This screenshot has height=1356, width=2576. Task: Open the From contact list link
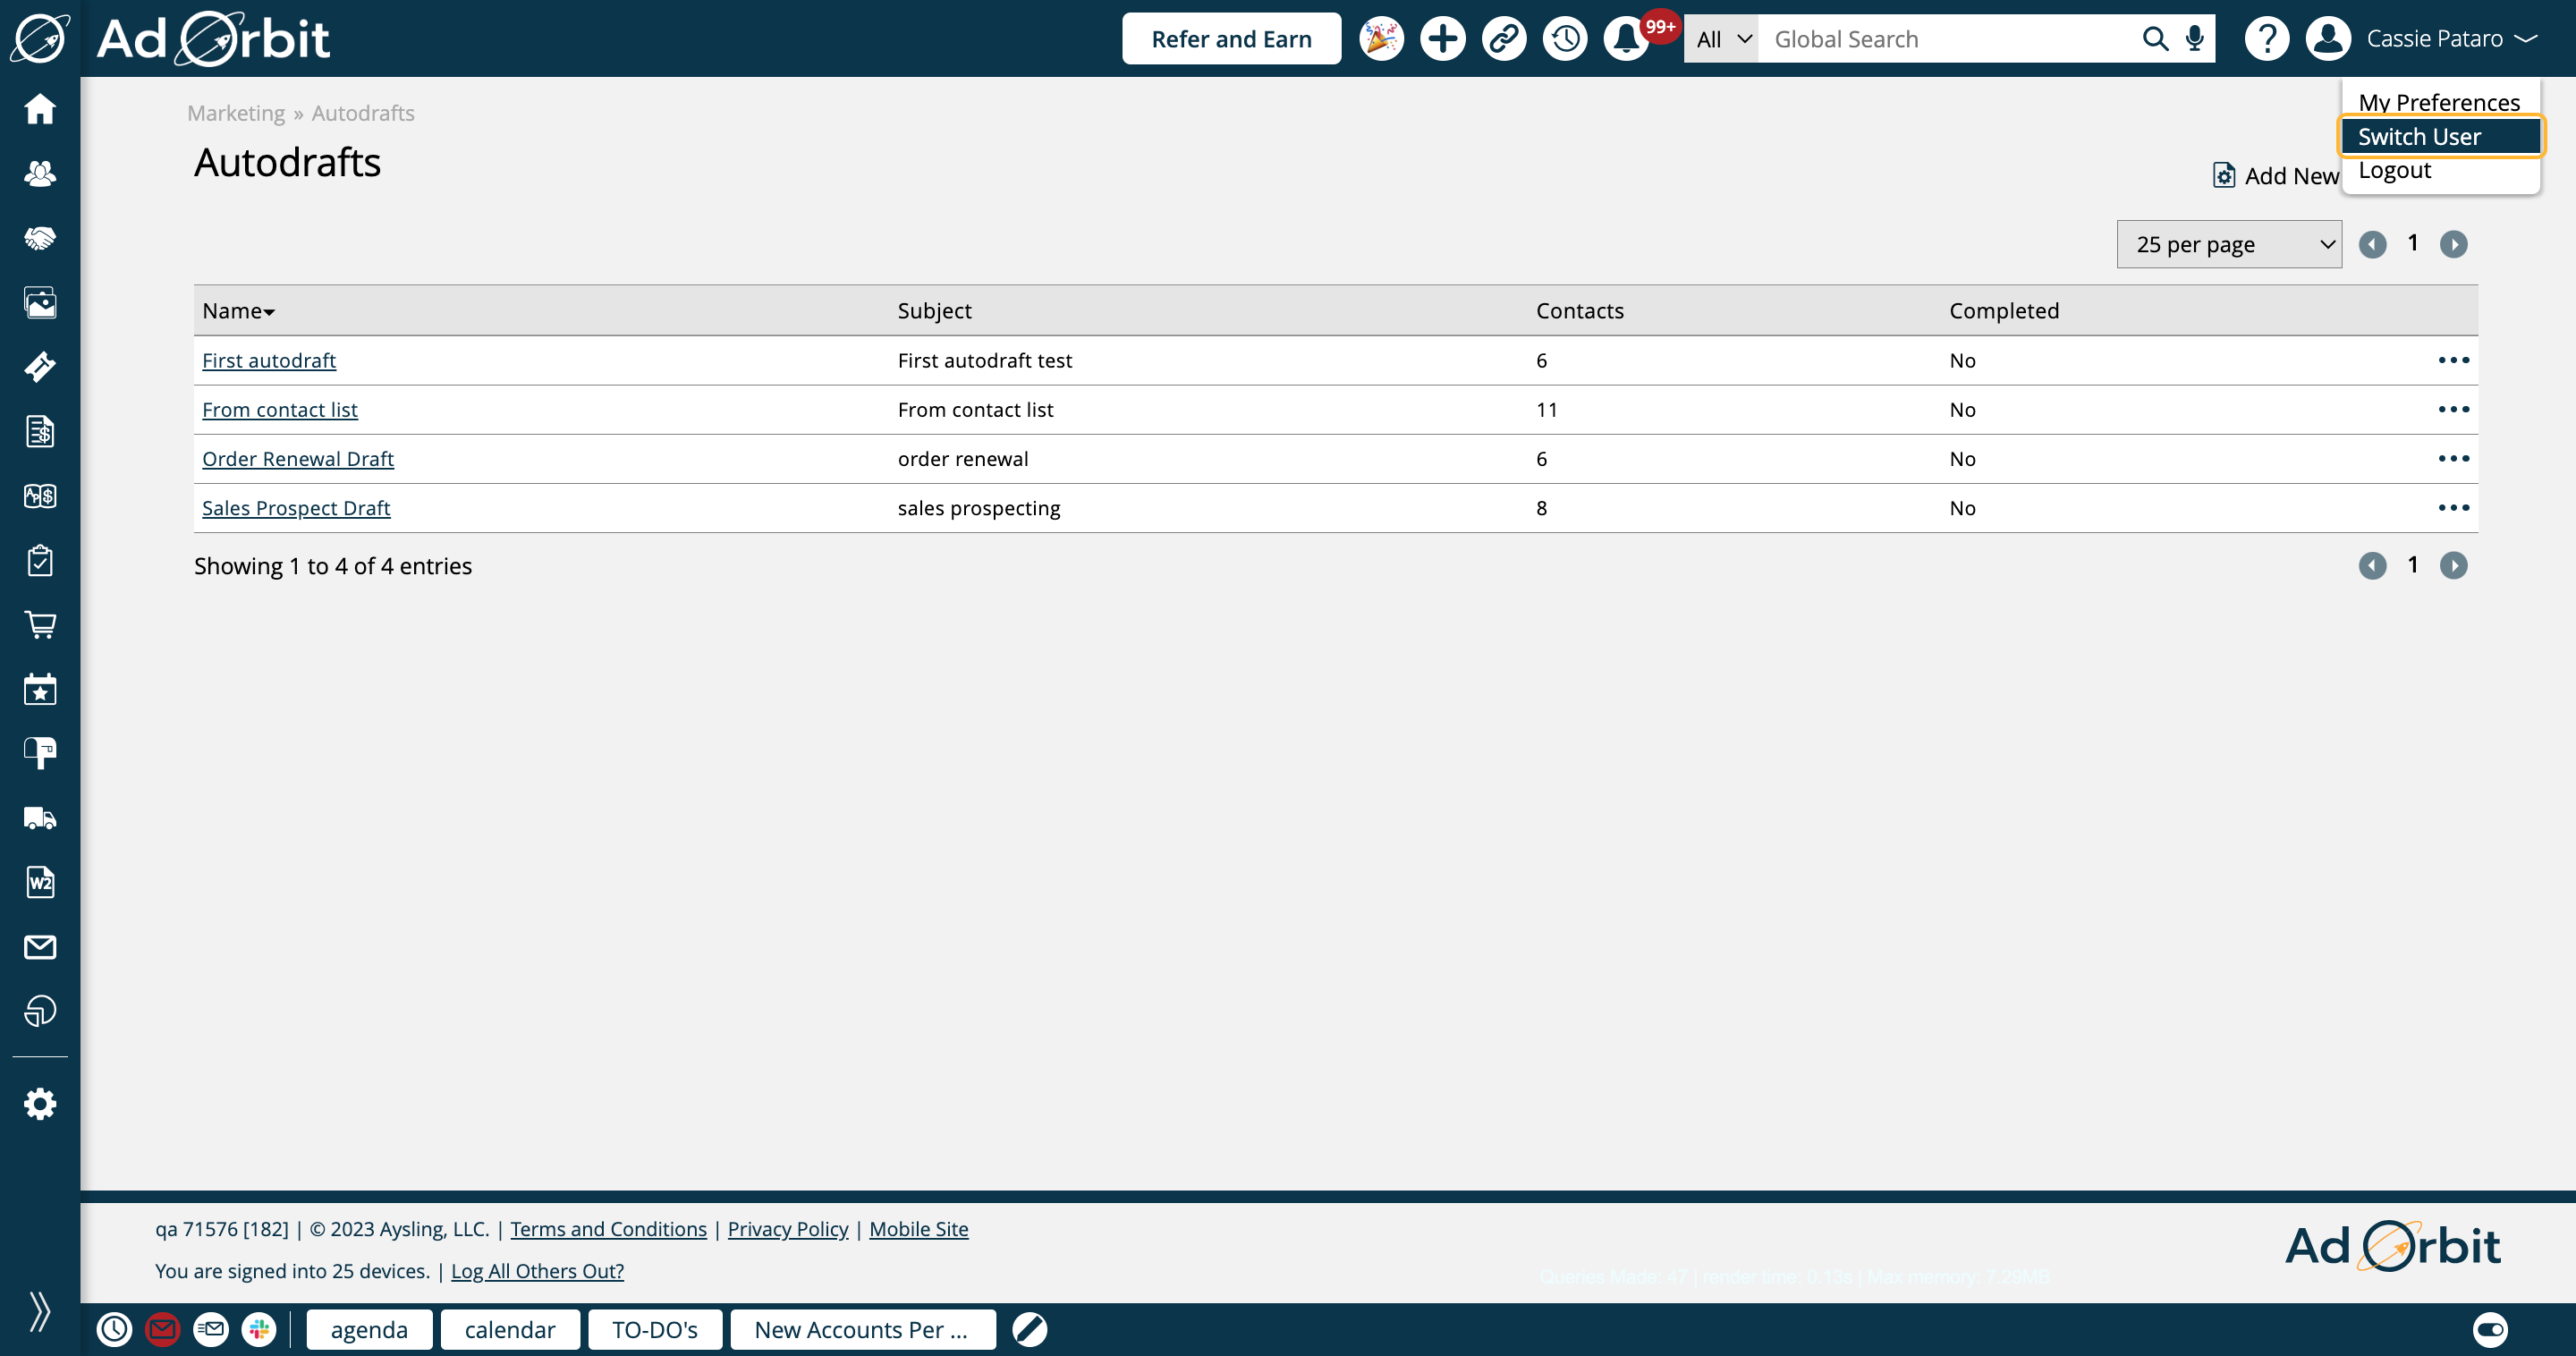coord(280,409)
